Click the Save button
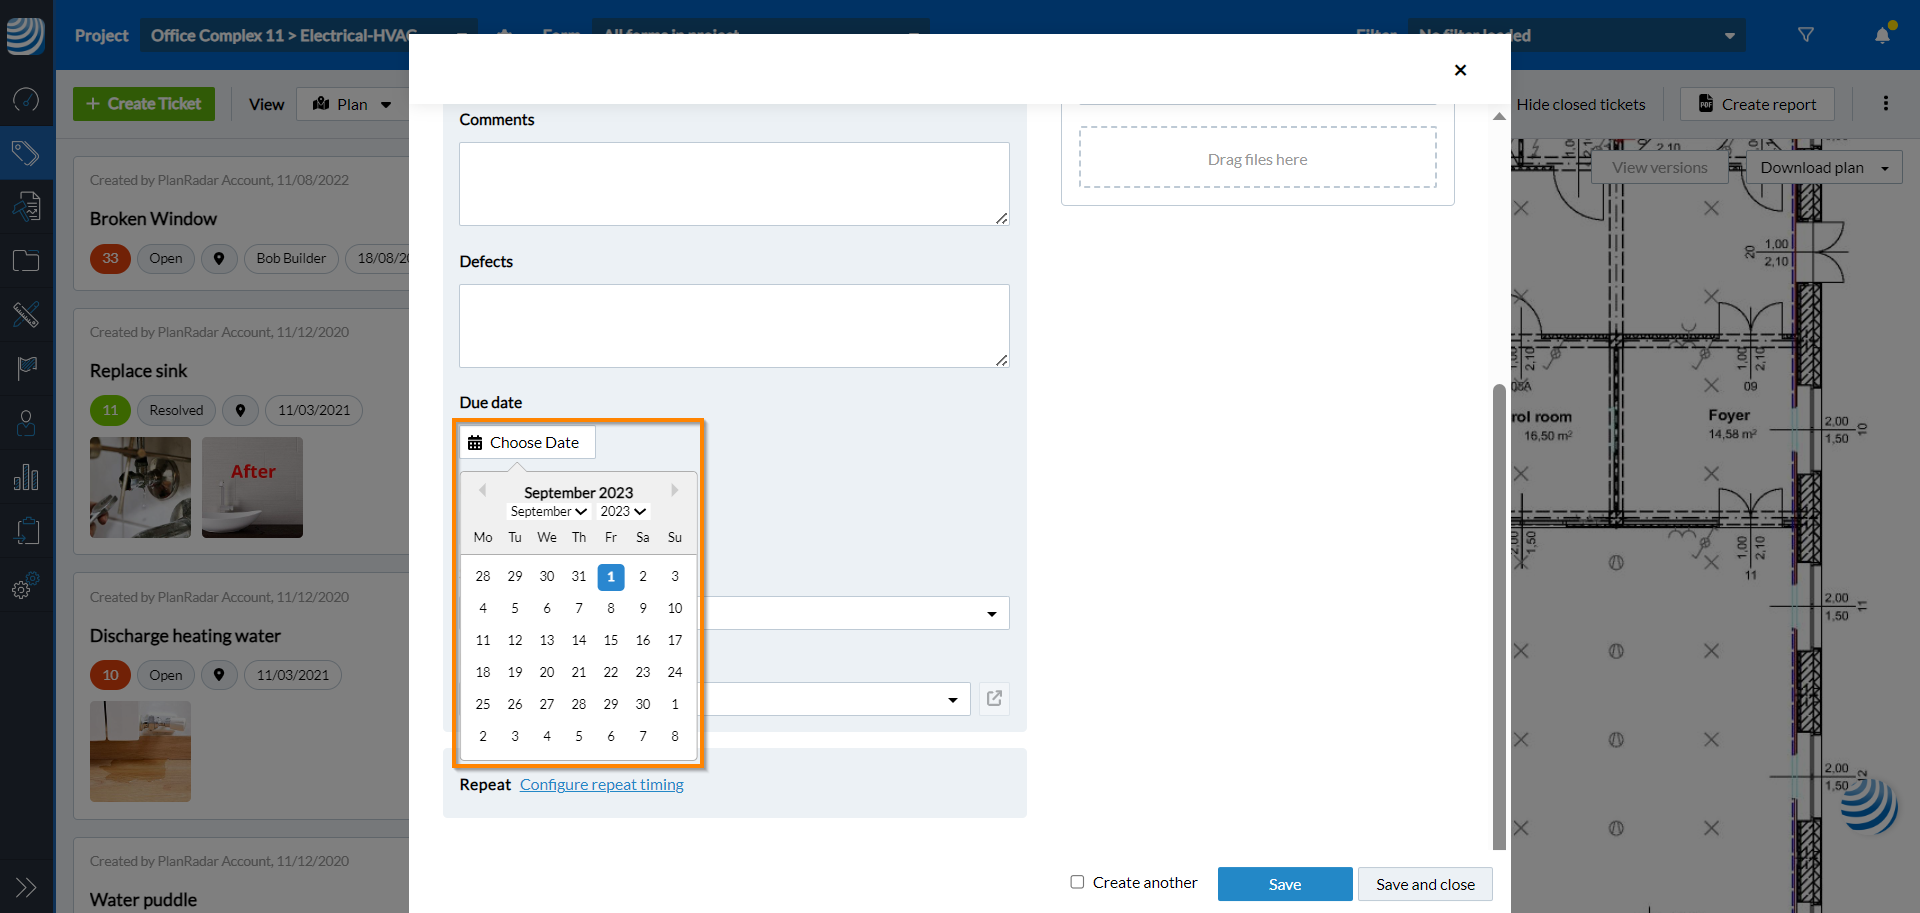This screenshot has width=1920, height=913. pyautogui.click(x=1284, y=884)
